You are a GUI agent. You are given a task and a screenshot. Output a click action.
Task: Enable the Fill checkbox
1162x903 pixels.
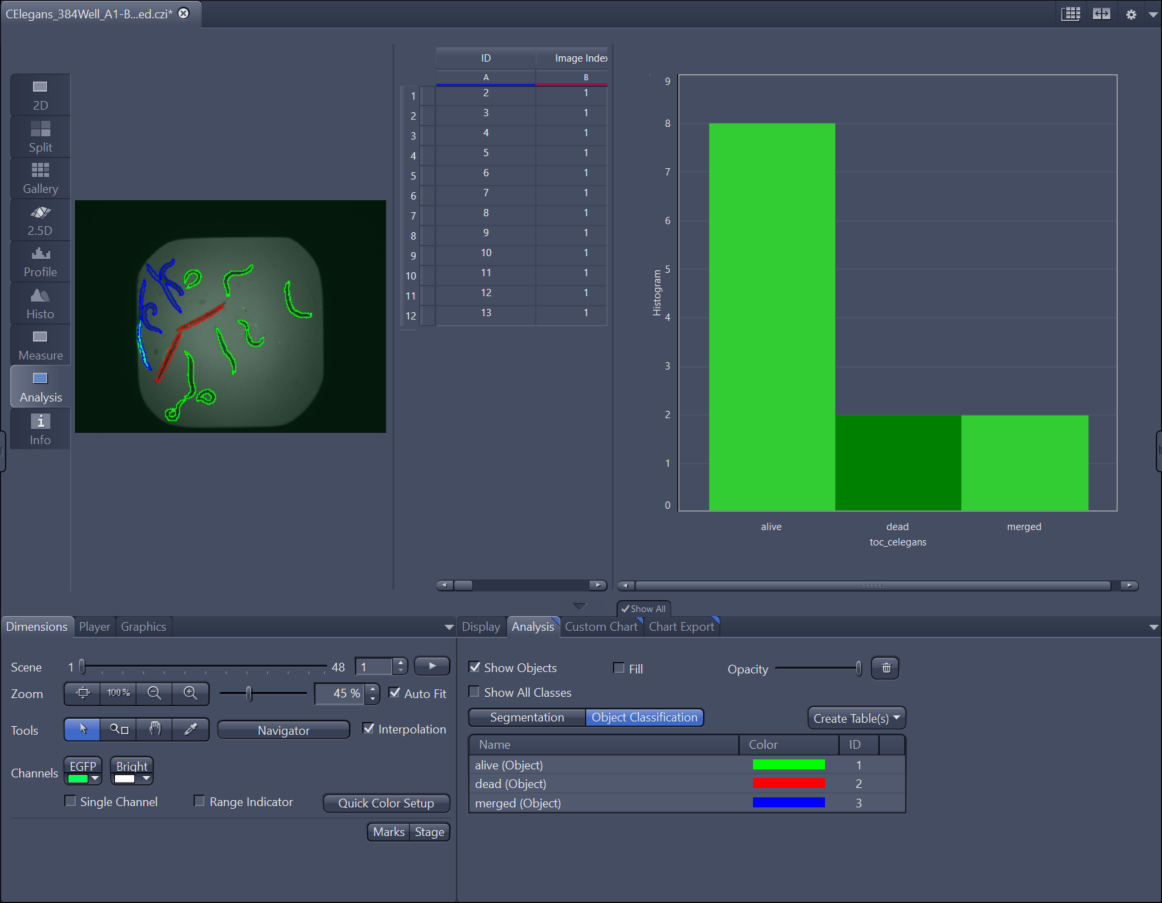[x=617, y=667]
